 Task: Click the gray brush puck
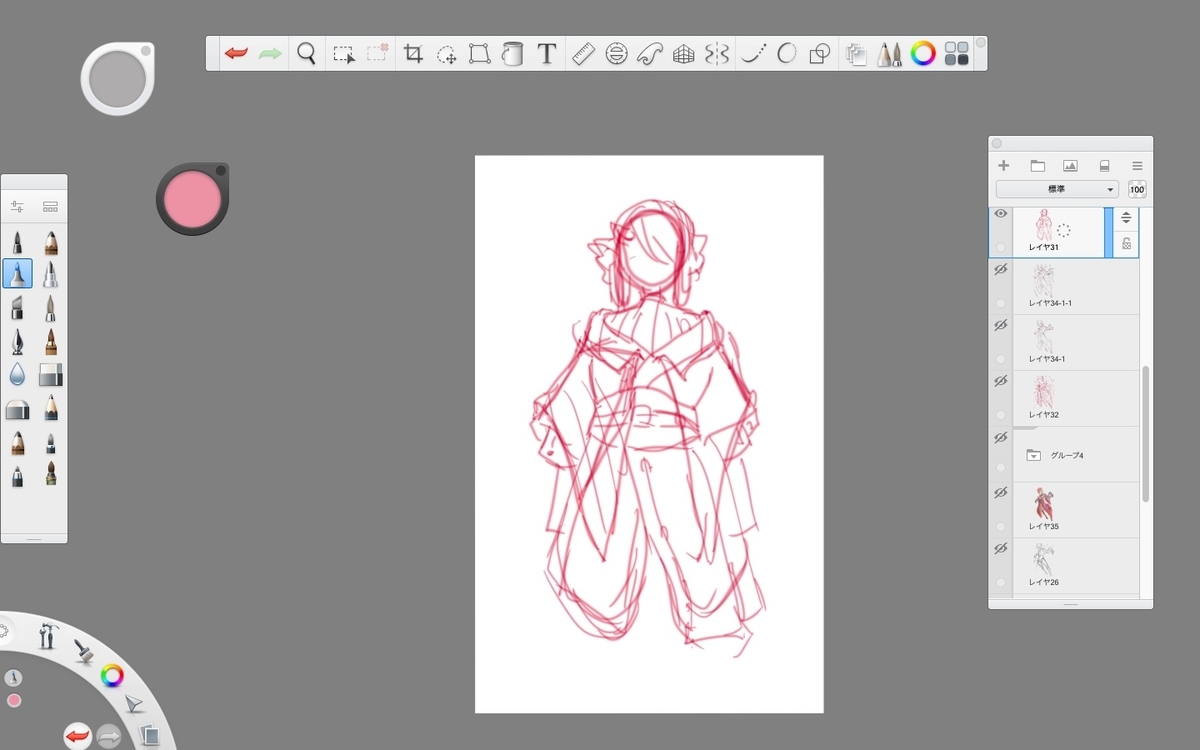pos(117,77)
